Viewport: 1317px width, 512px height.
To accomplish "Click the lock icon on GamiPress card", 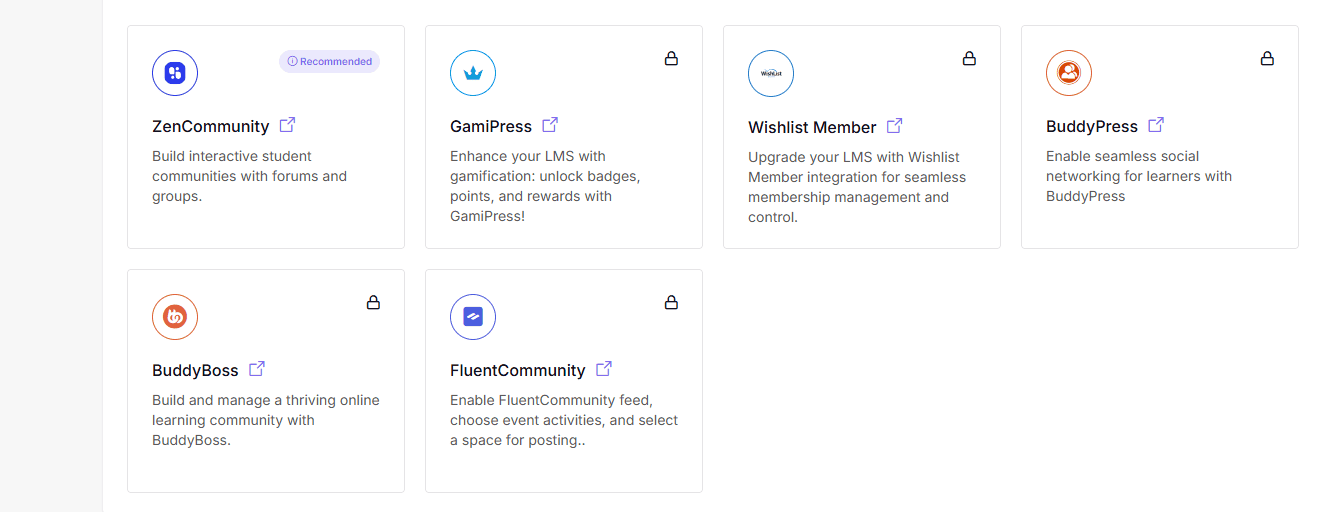I will 671,59.
